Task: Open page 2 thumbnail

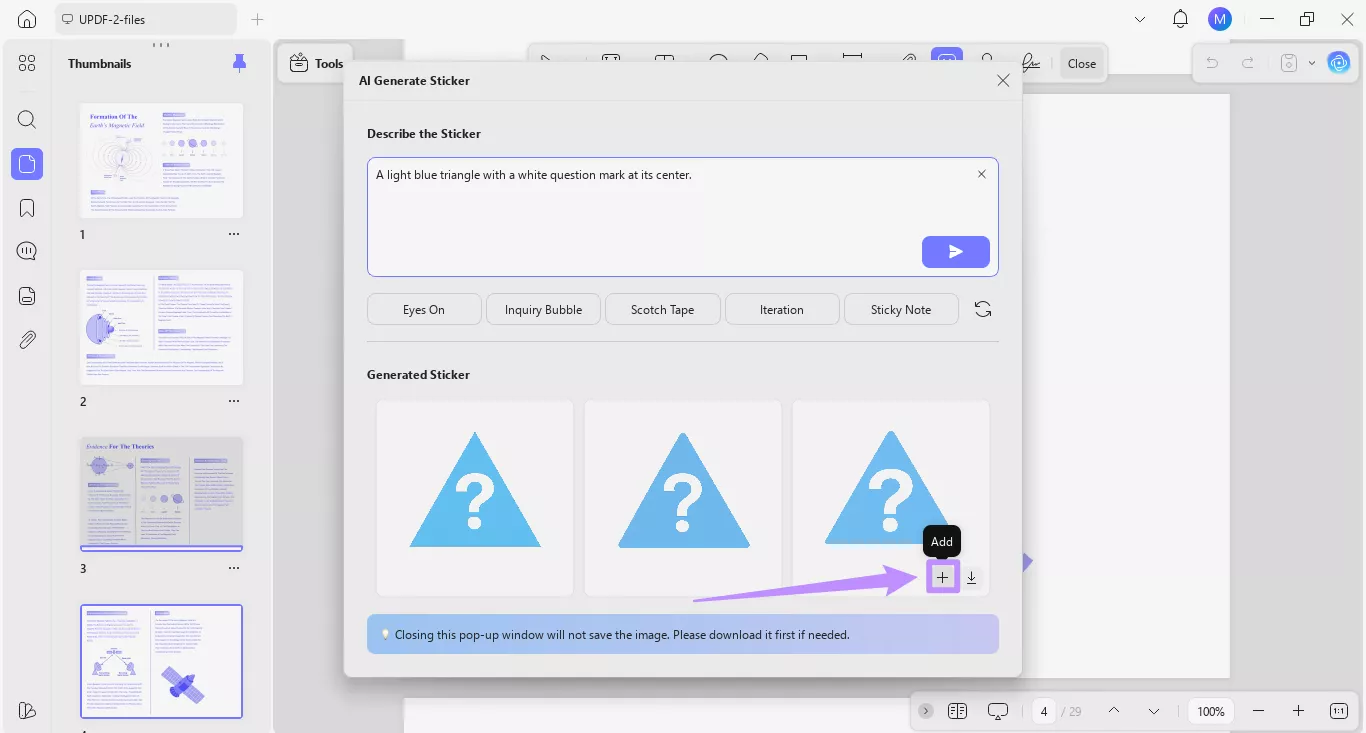Action: pyautogui.click(x=161, y=327)
